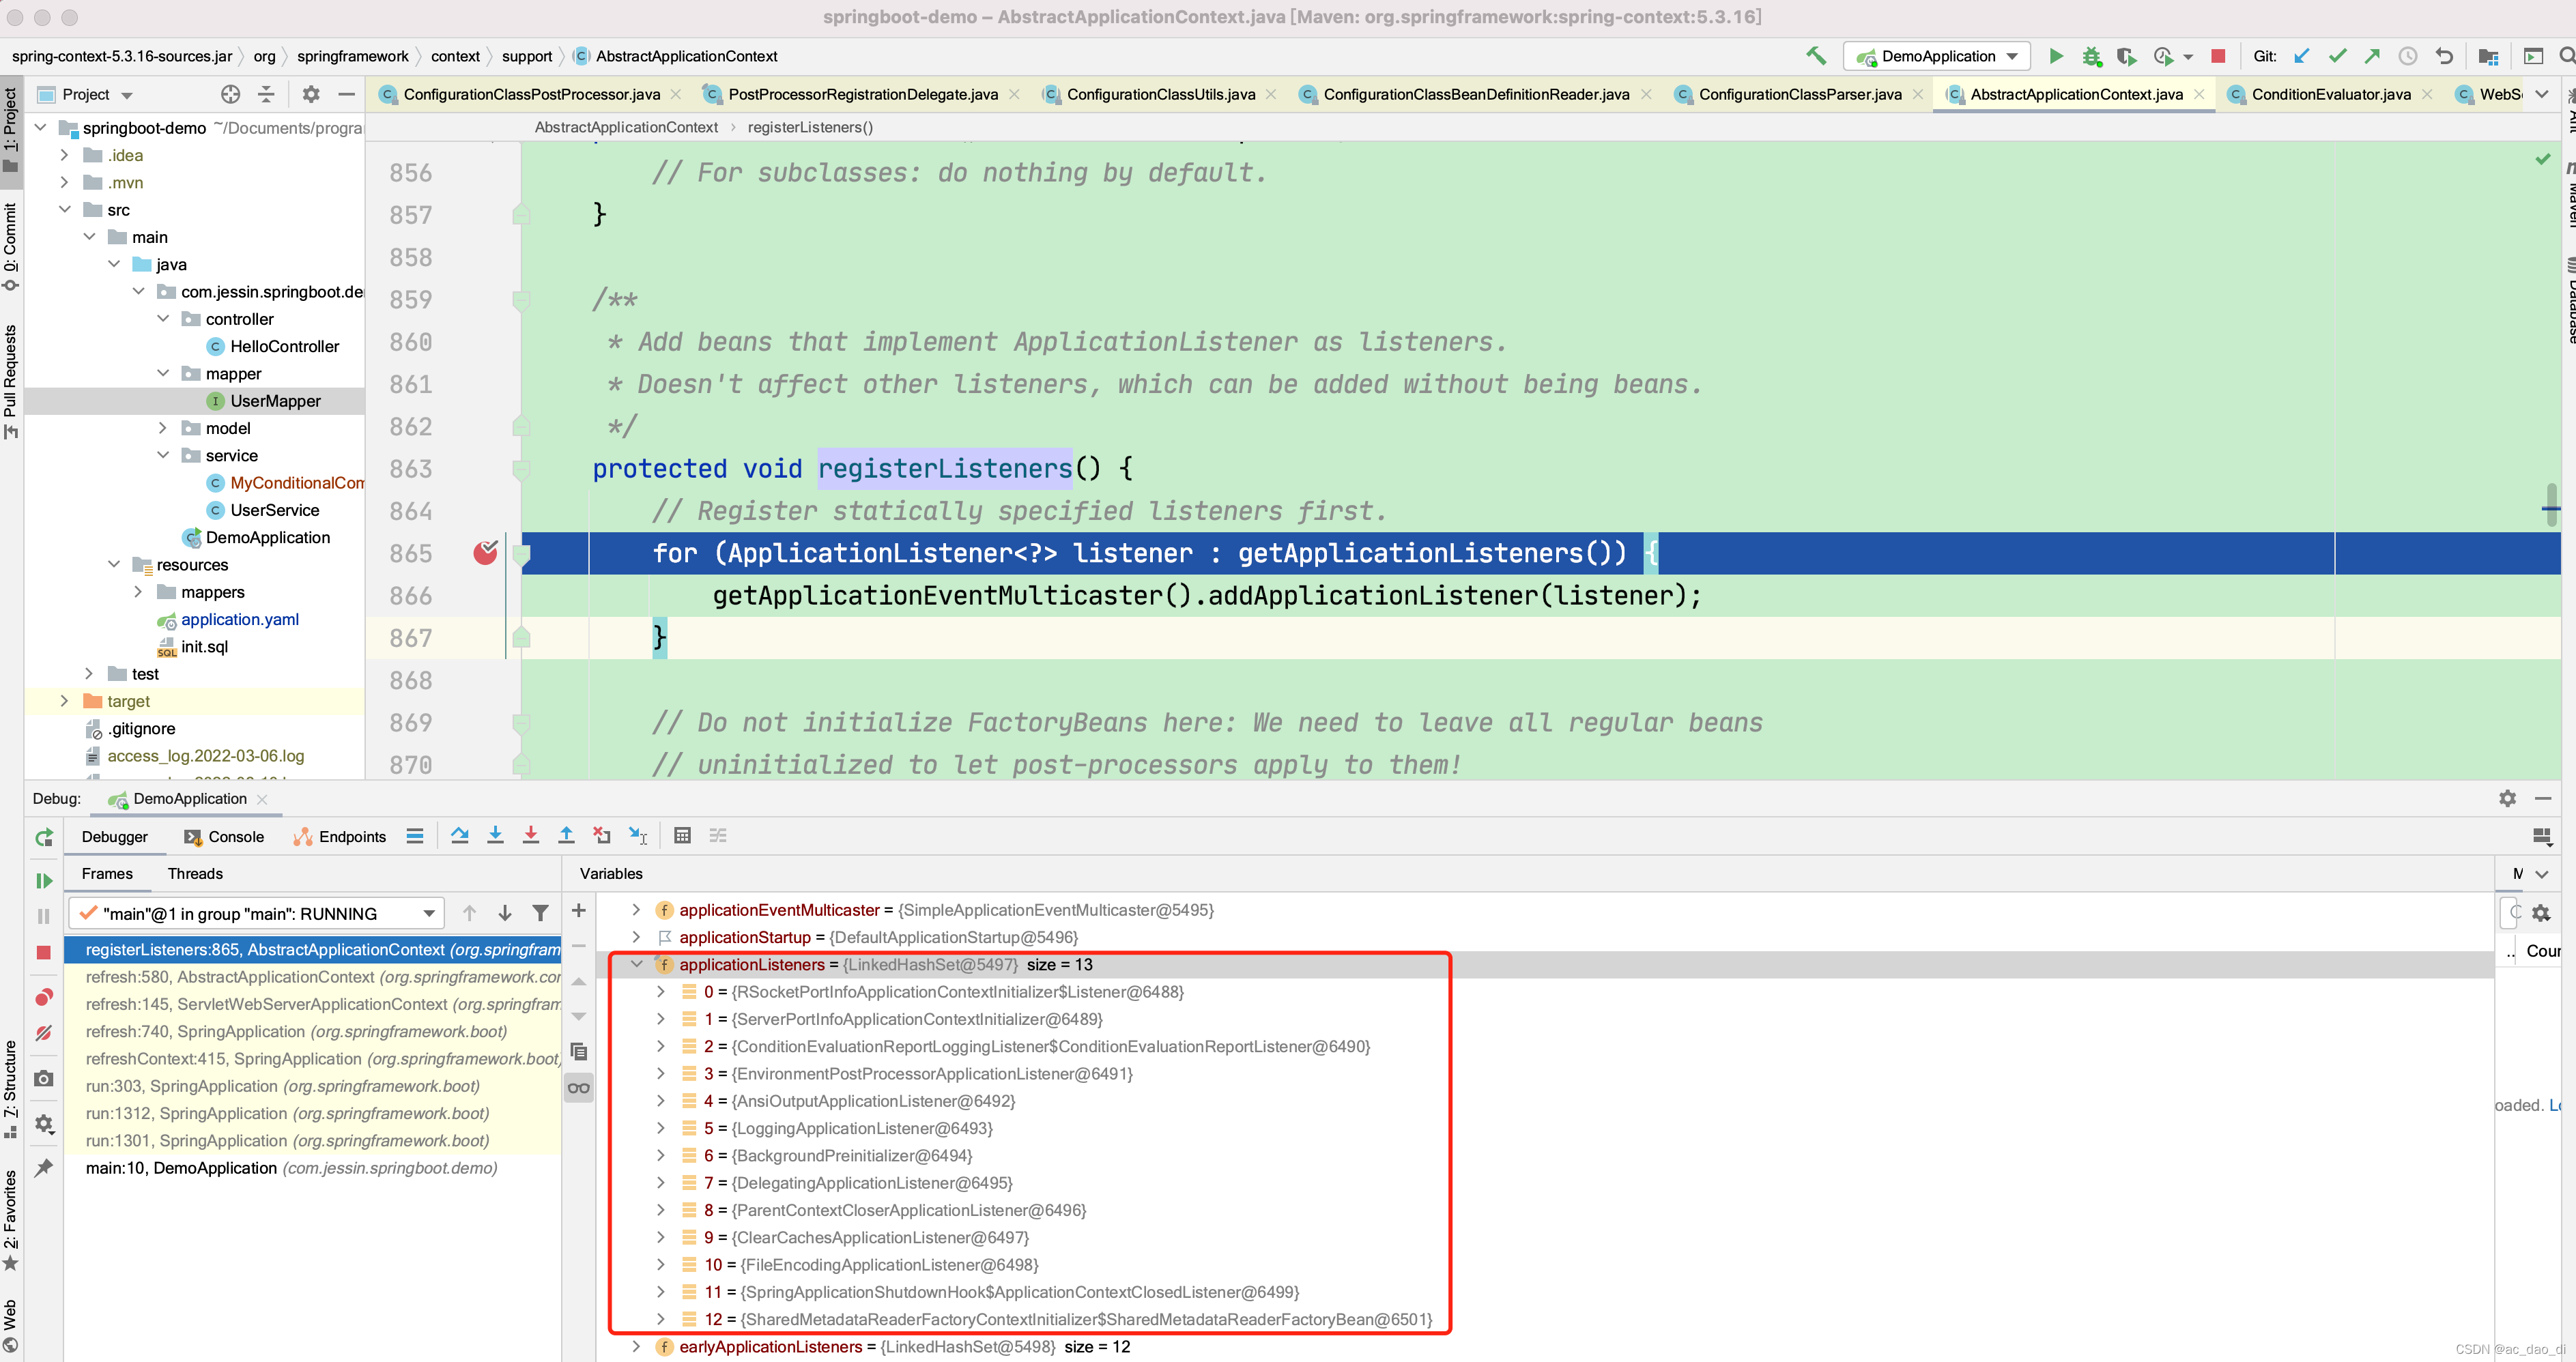2576x1362 pixels.
Task: Select refresh:580 AbstractApplicationContext stack frame
Action: (313, 977)
